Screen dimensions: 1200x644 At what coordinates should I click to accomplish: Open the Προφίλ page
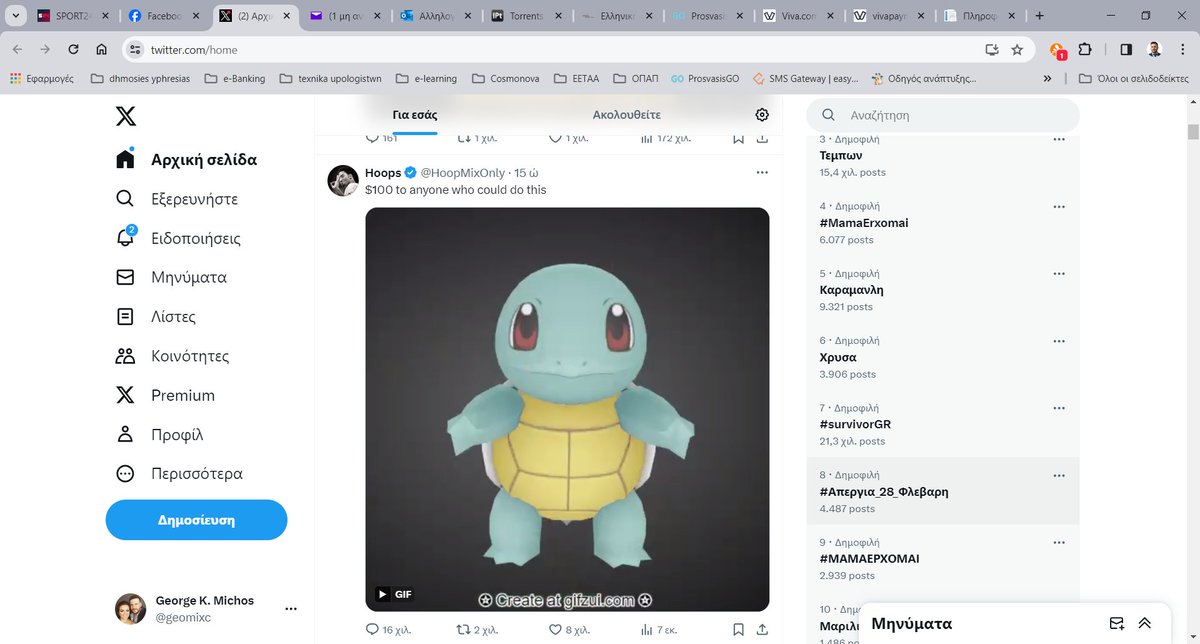160,434
